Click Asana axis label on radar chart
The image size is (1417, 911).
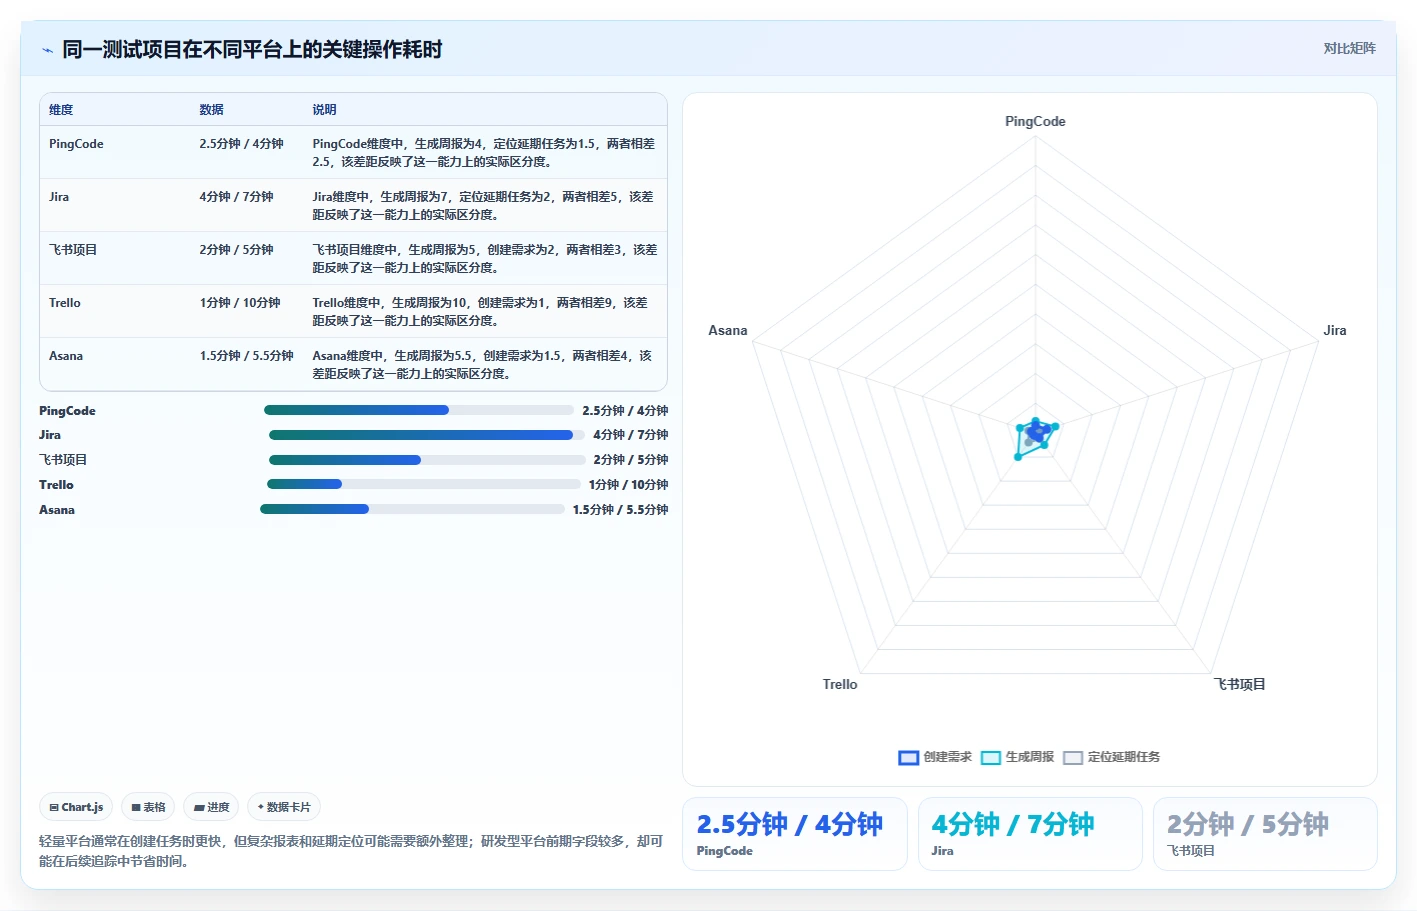coord(728,330)
